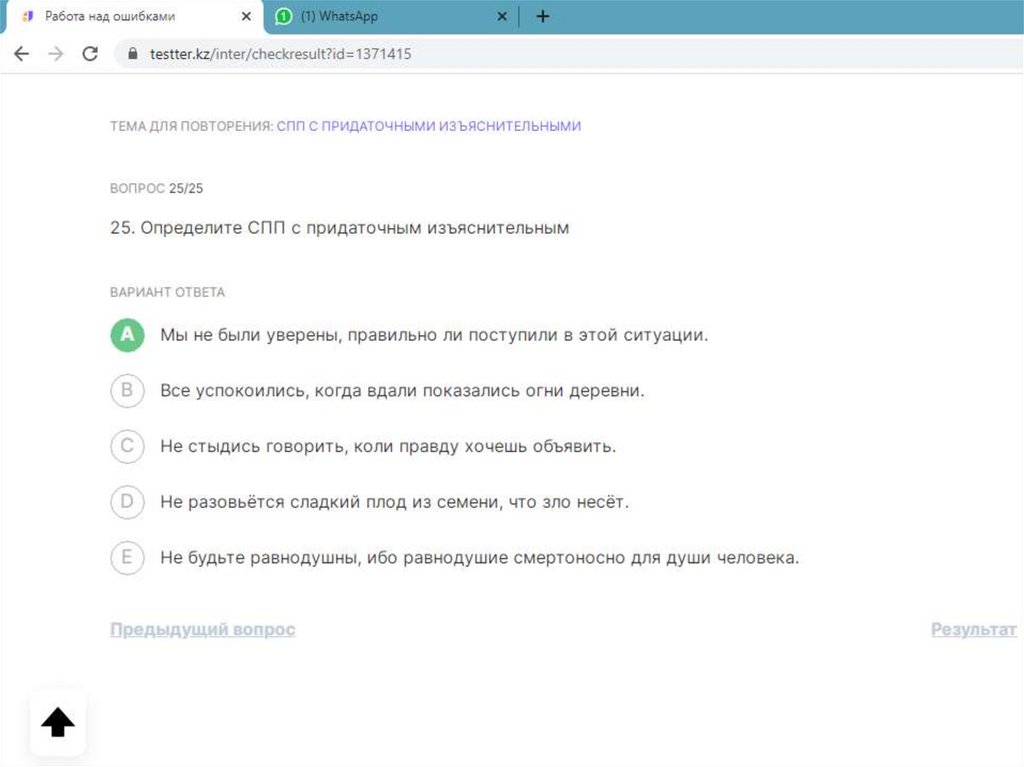The width and height of the screenshot is (1024, 767).
Task: Click the address bar URL testter.kz
Action: click(x=281, y=54)
